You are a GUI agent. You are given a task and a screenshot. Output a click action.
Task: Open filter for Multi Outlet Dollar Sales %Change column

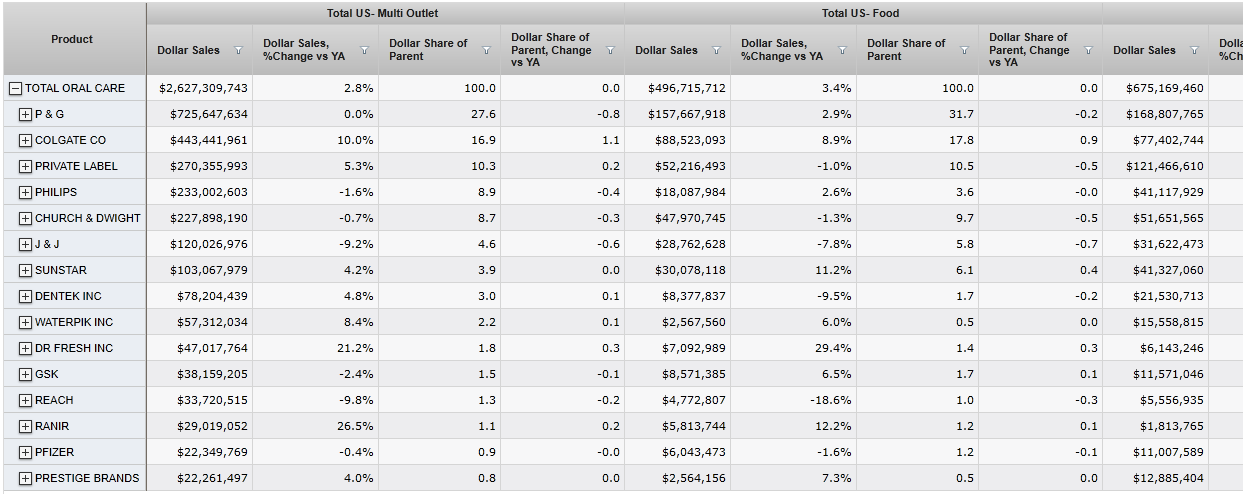[x=364, y=50]
